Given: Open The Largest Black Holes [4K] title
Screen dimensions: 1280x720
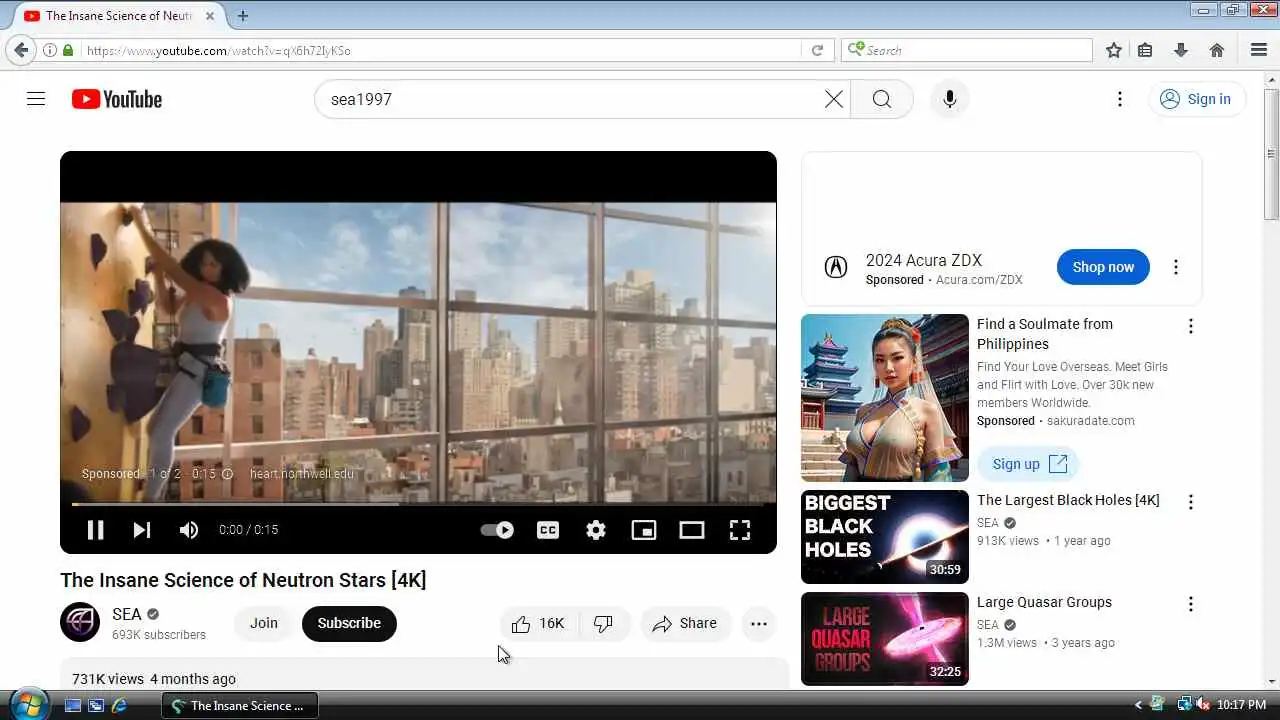Looking at the screenshot, I should (1068, 500).
